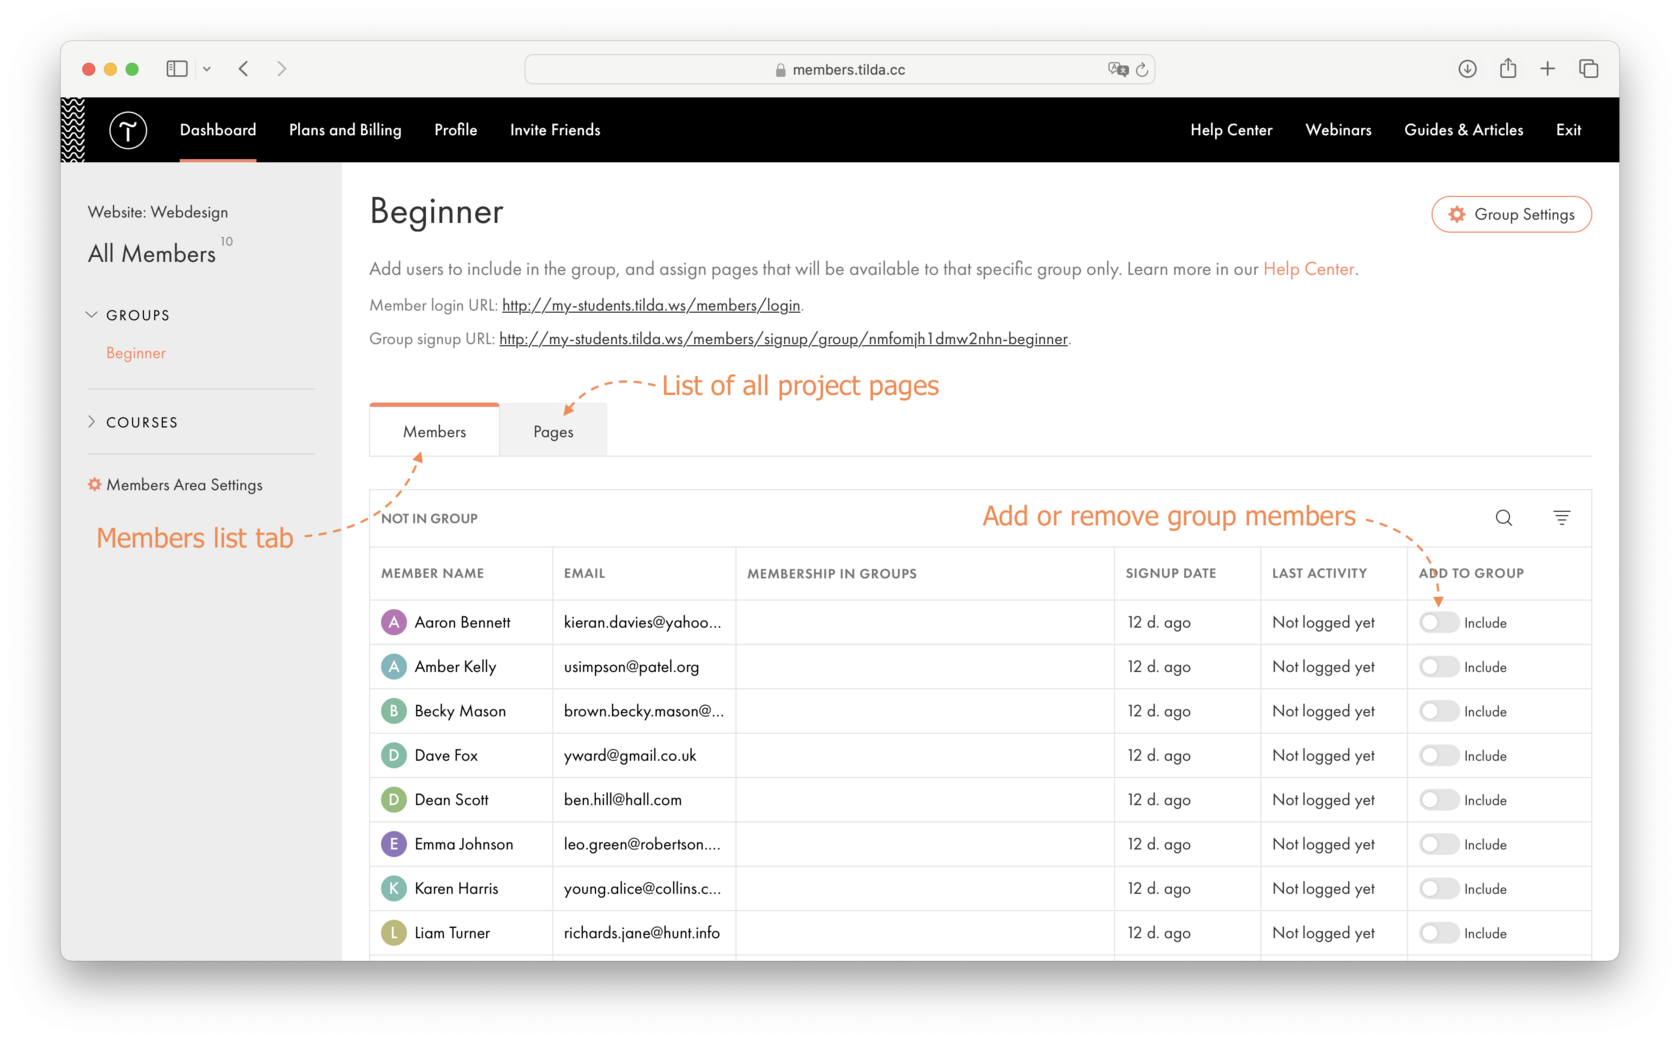Screen dimensions: 1680x1041
Task: Turn on Include switch for Liam Turner
Action: pyautogui.click(x=1438, y=932)
